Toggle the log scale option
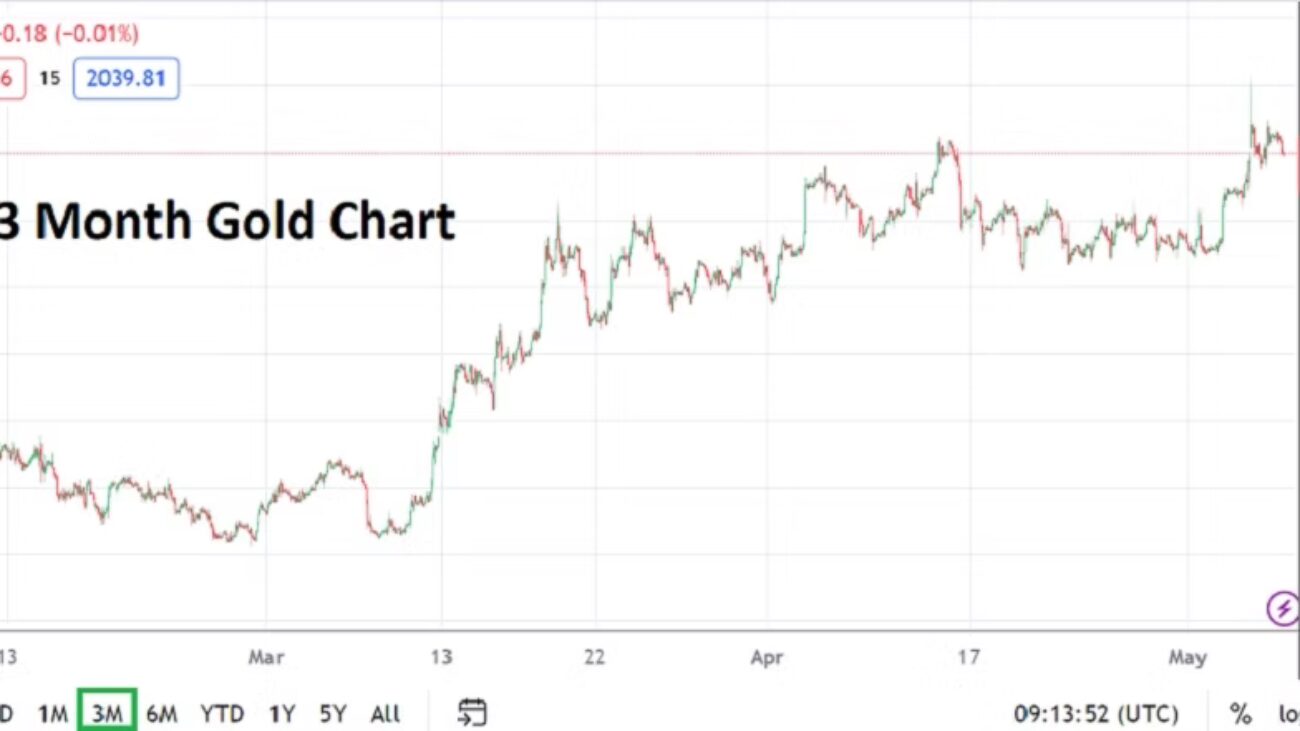Screen dimensions: 1300x731 1288,714
